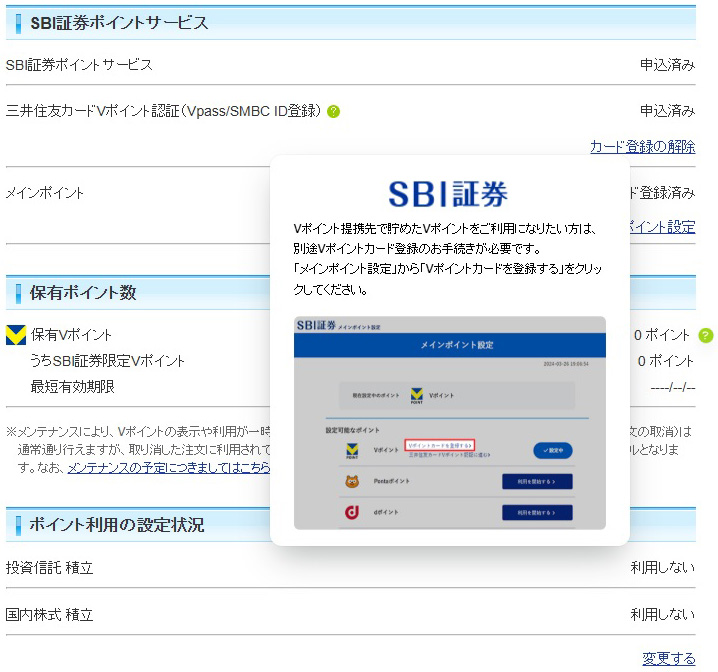Click the green help icon next to 0 ポイント
The height and width of the screenshot is (672, 718).
point(706,335)
